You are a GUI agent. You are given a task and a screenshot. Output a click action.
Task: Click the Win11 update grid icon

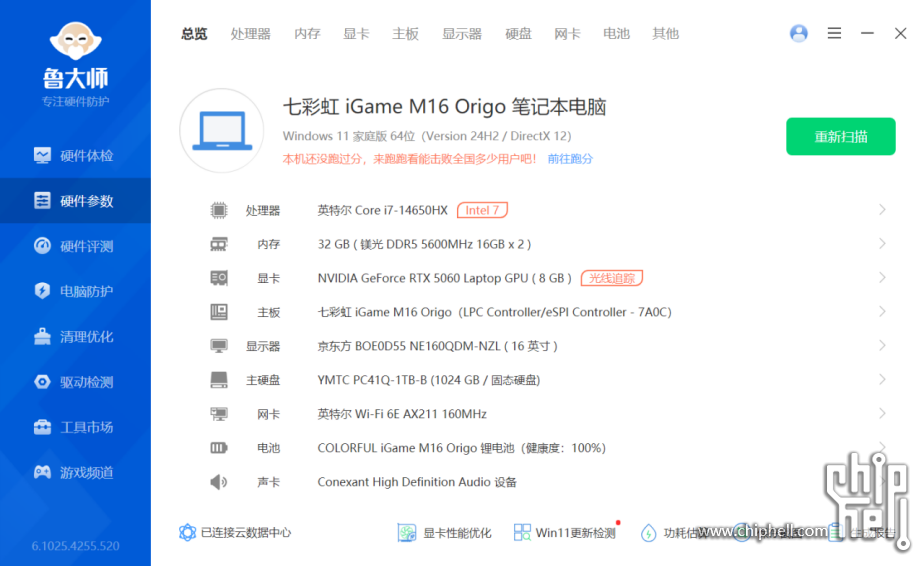click(x=522, y=532)
